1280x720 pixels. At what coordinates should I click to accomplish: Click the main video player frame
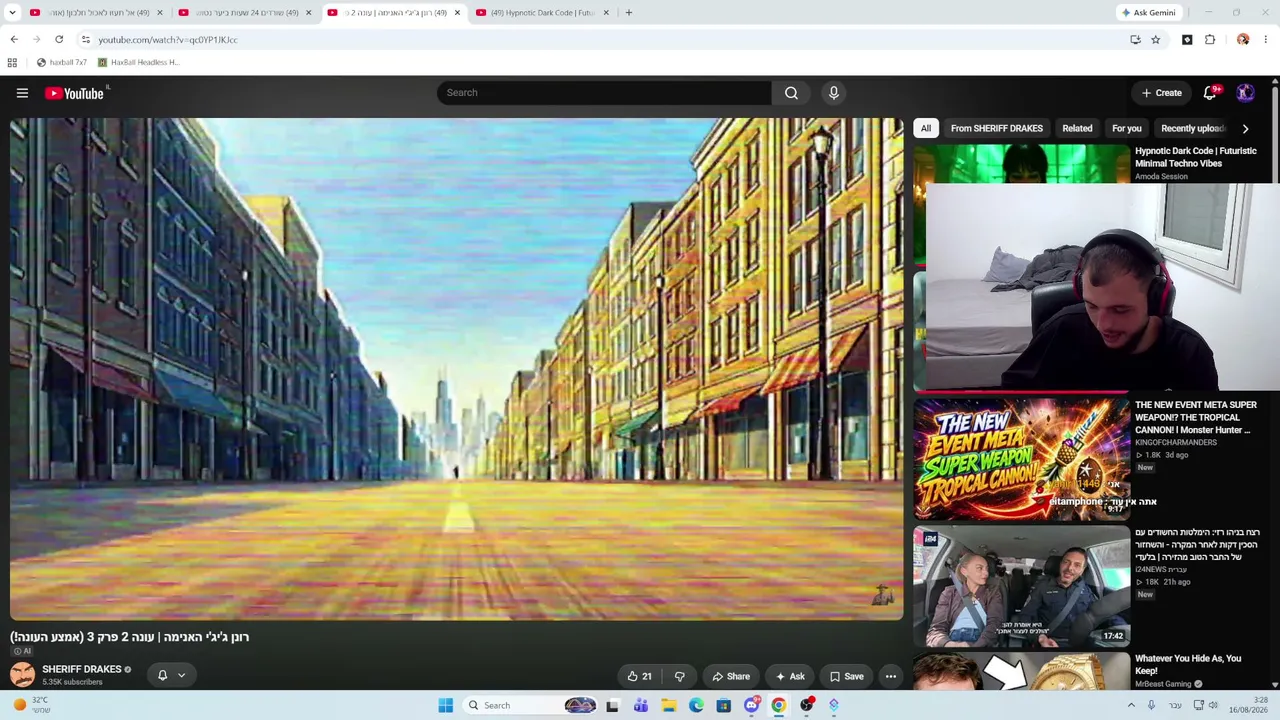(456, 369)
